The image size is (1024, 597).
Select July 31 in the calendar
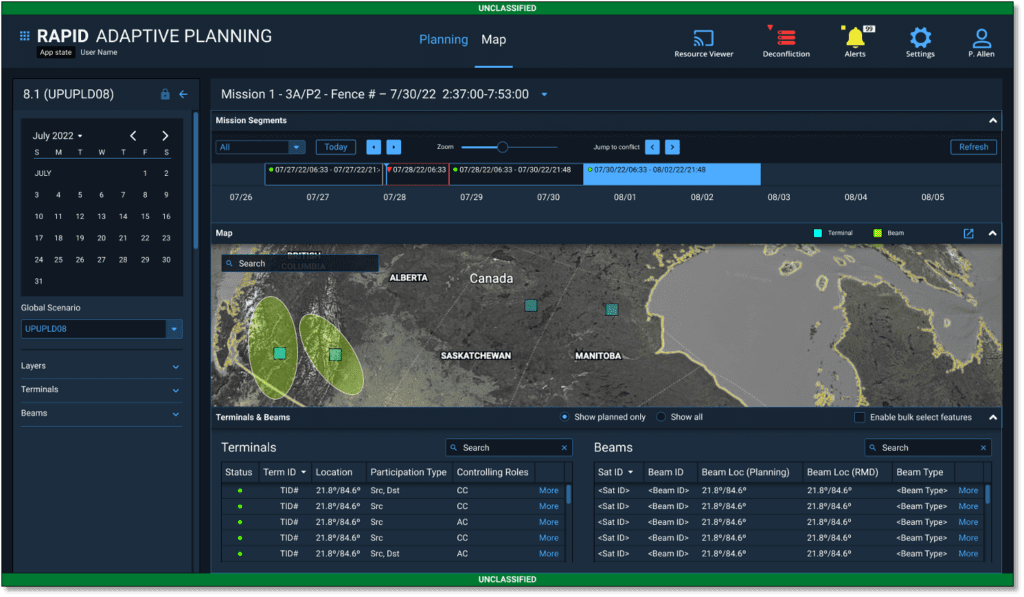point(39,282)
